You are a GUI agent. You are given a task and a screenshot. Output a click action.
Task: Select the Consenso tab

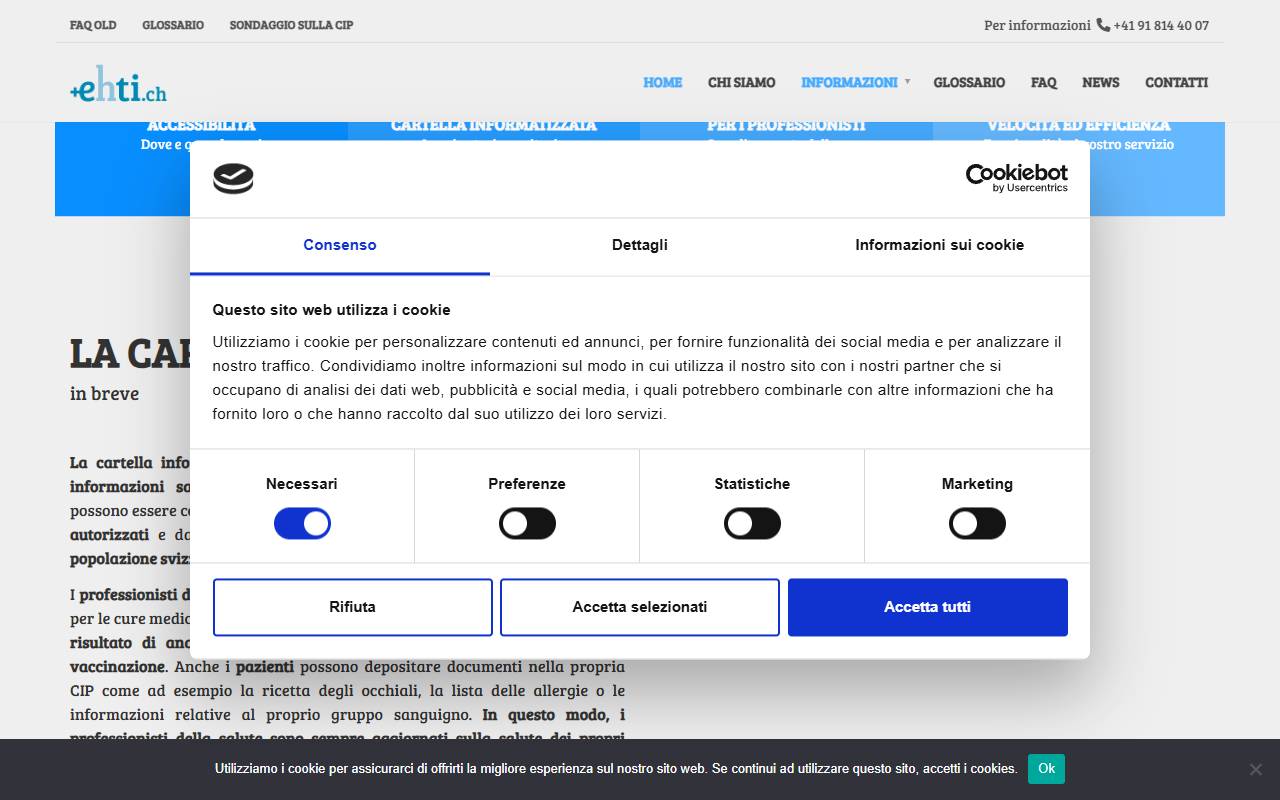(340, 245)
